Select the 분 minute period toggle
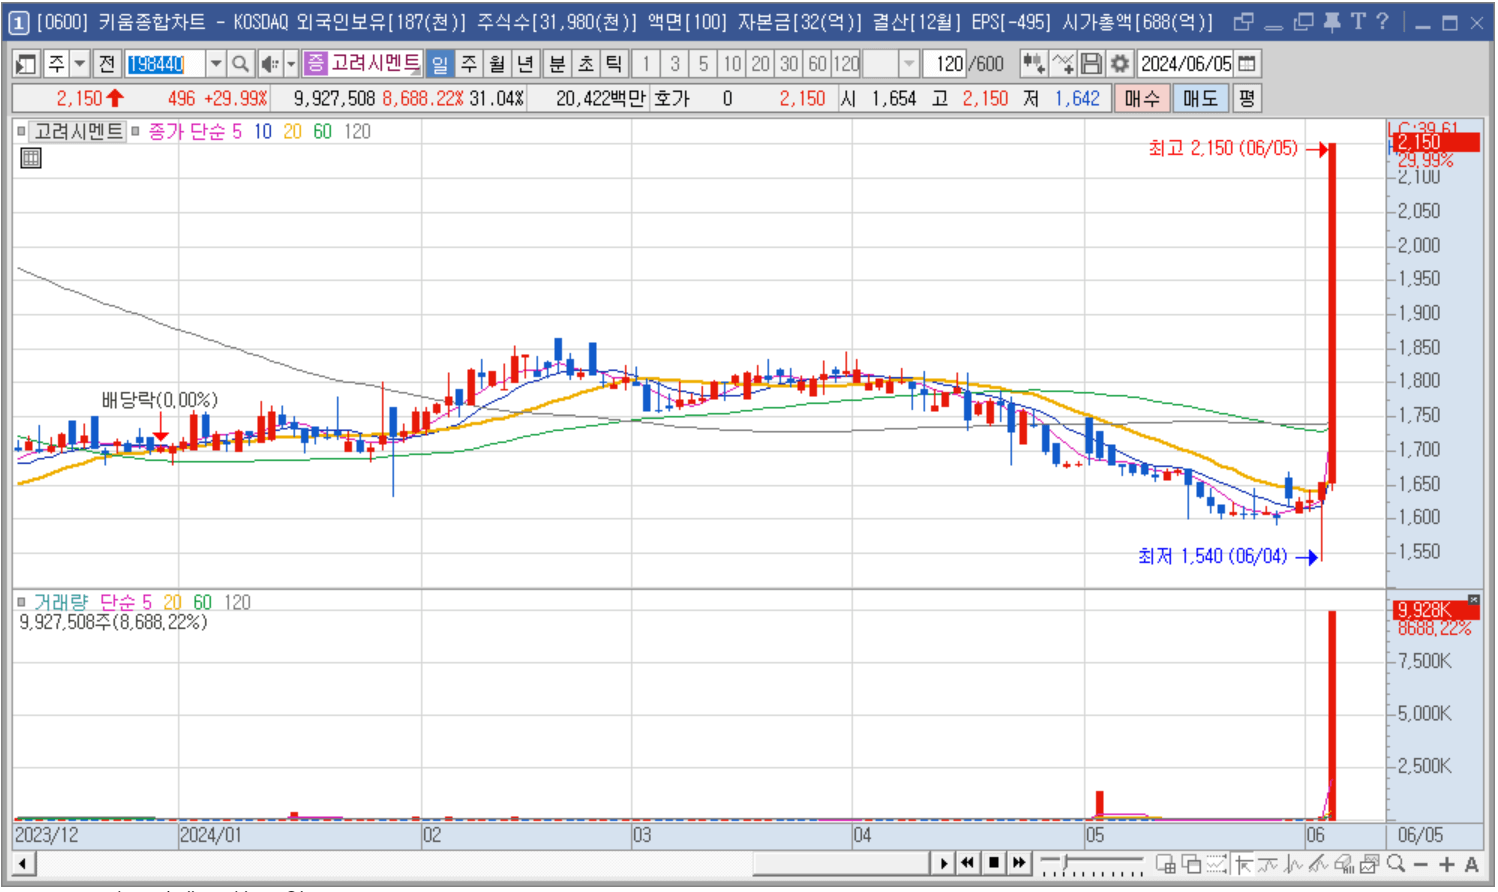The width and height of the screenshot is (1498, 892). click(x=557, y=64)
